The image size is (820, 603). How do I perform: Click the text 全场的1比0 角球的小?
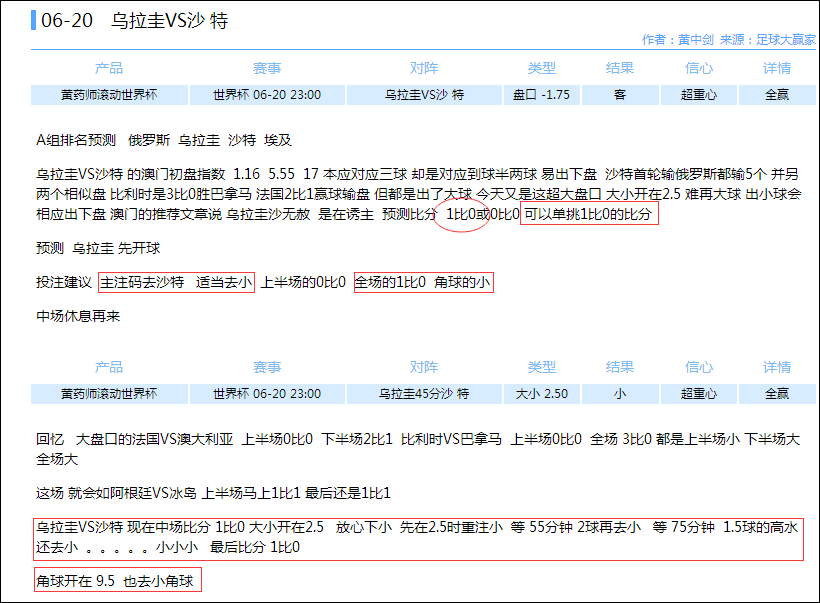click(423, 282)
